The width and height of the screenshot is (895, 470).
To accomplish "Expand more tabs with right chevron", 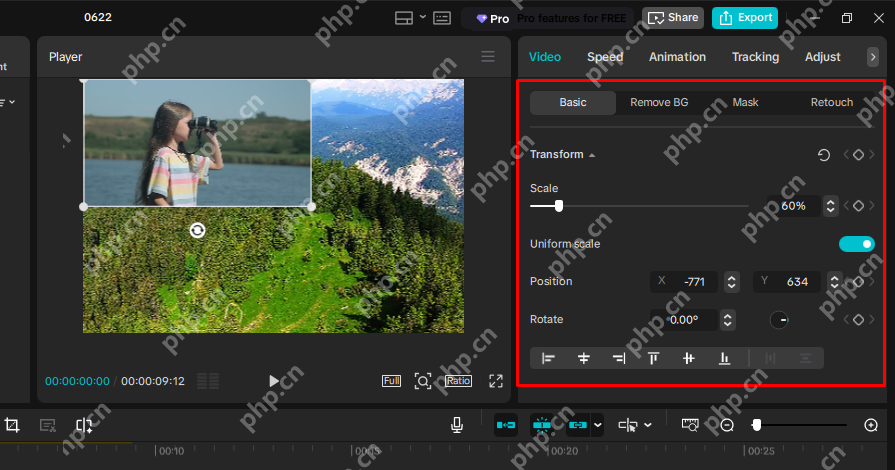I will [873, 57].
